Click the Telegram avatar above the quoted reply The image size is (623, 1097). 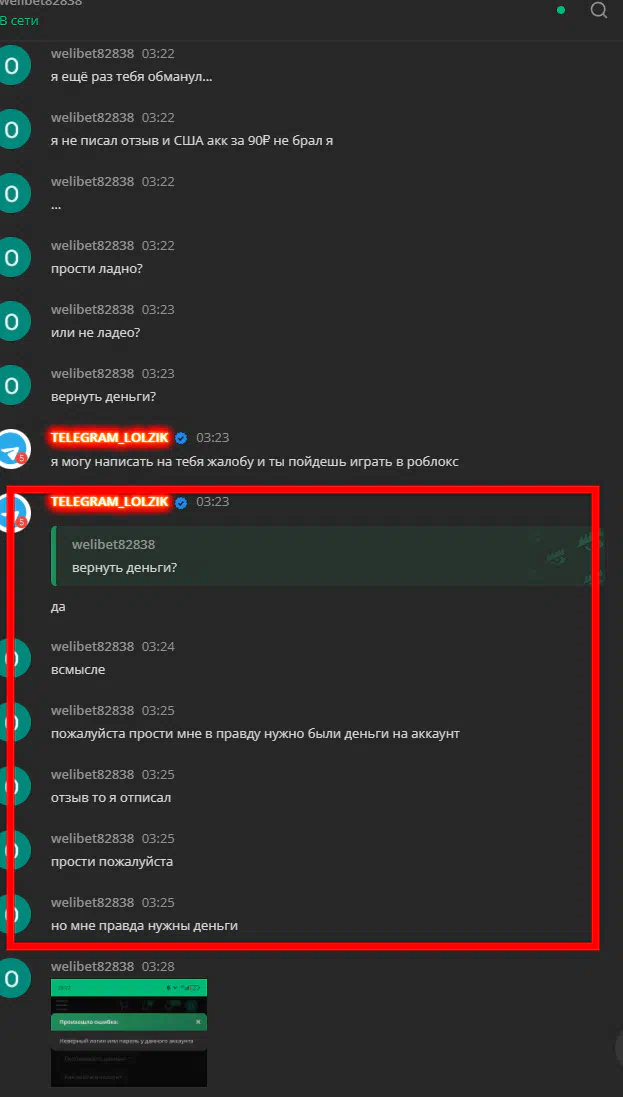pyautogui.click(x=14, y=512)
